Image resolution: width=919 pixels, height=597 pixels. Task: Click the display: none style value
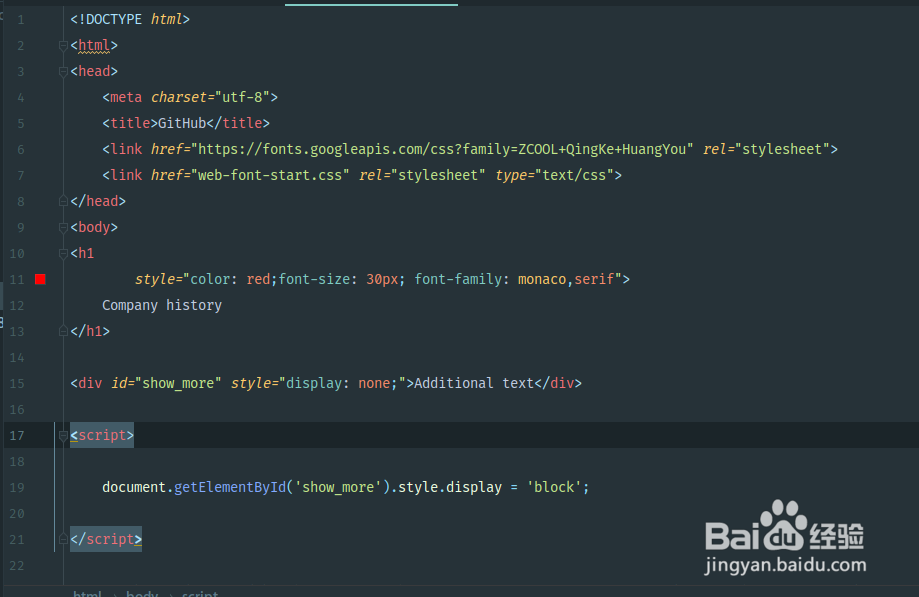[342, 383]
